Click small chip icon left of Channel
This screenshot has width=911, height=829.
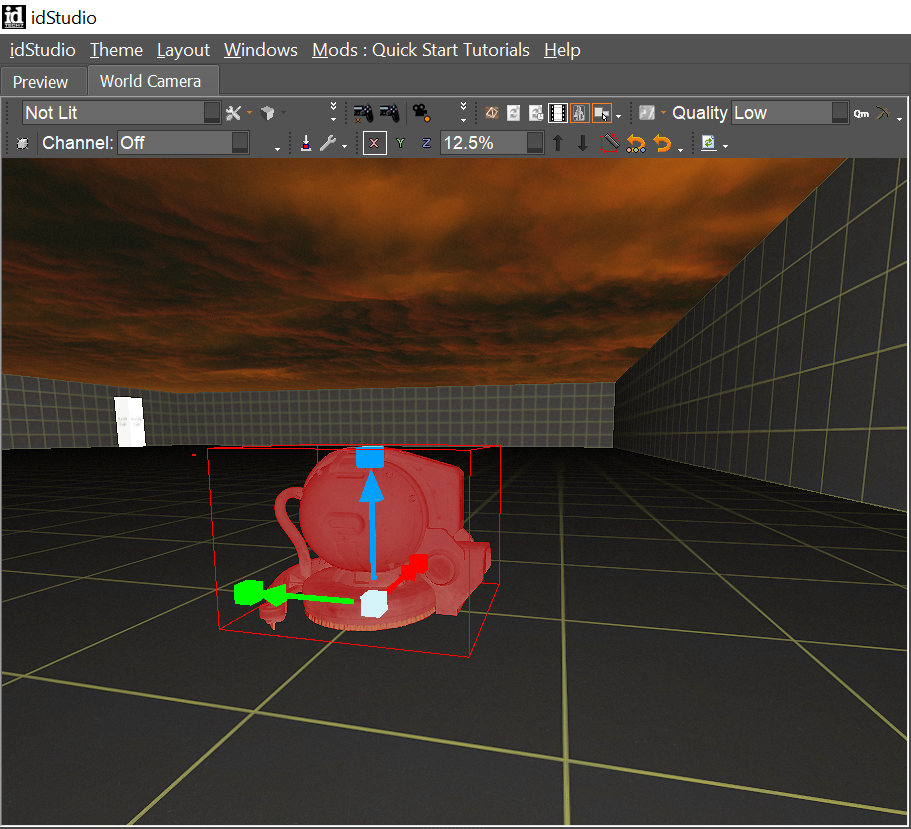point(23,143)
